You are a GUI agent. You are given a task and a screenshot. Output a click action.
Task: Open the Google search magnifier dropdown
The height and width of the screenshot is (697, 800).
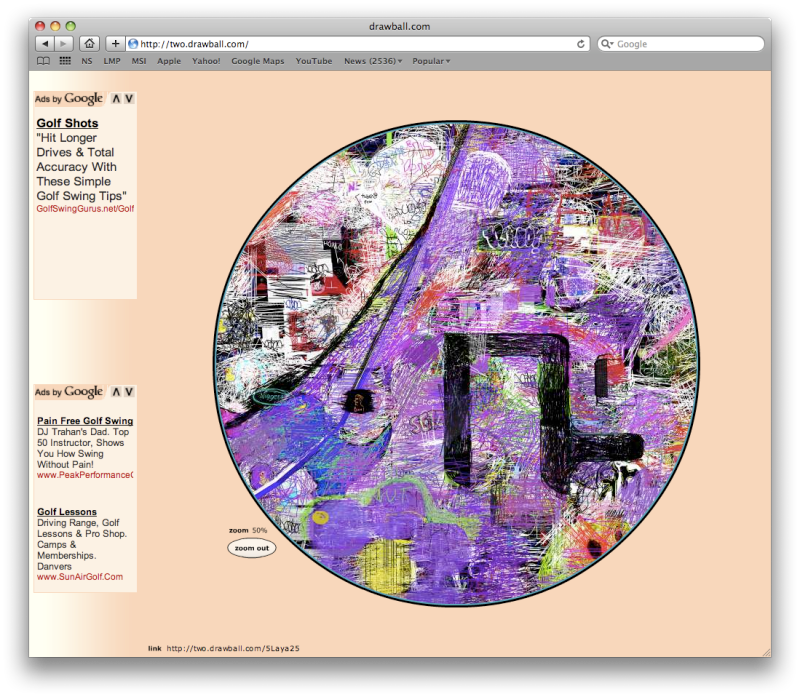click(608, 44)
